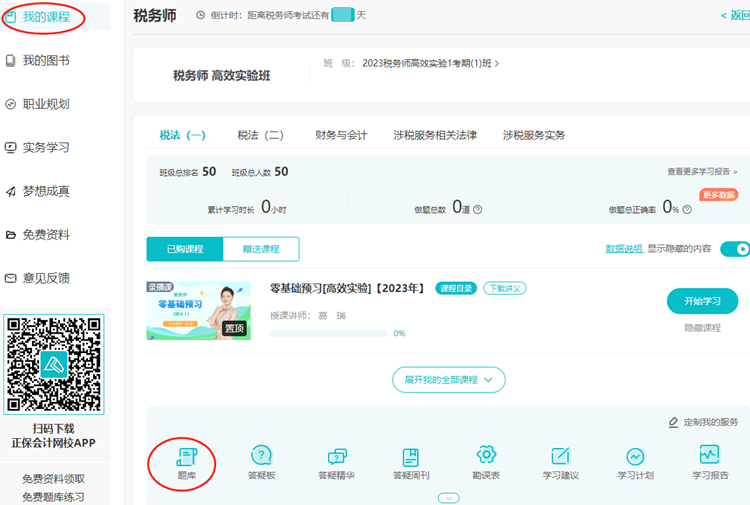Expand 查看更多学习报告 arrow link
Image resolution: width=750 pixels, height=505 pixels.
[x=702, y=171]
